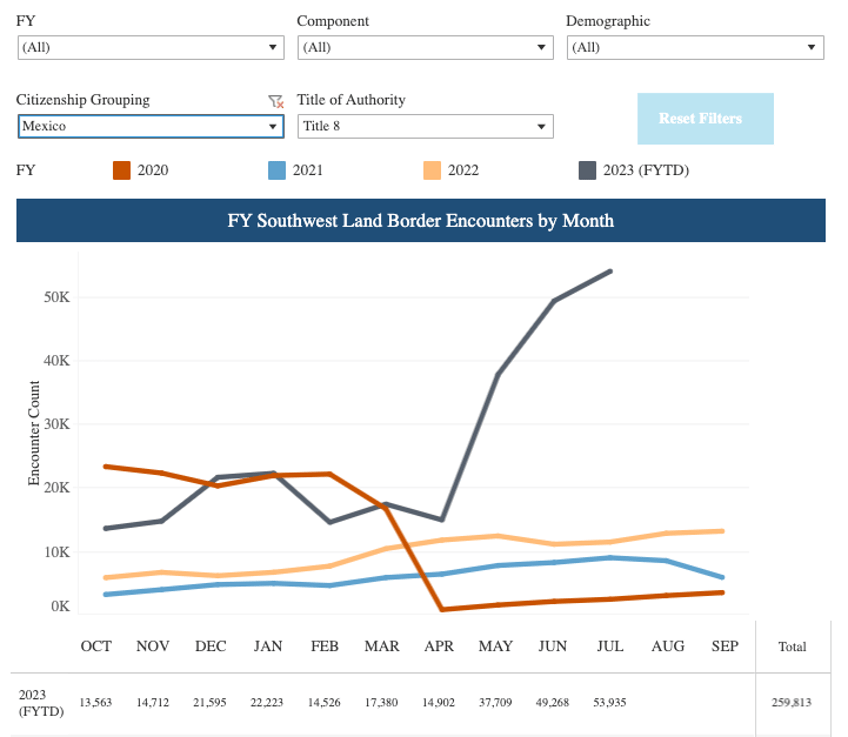Select the 2023 (FYTD) table row label
848x737 pixels.
click(x=41, y=703)
